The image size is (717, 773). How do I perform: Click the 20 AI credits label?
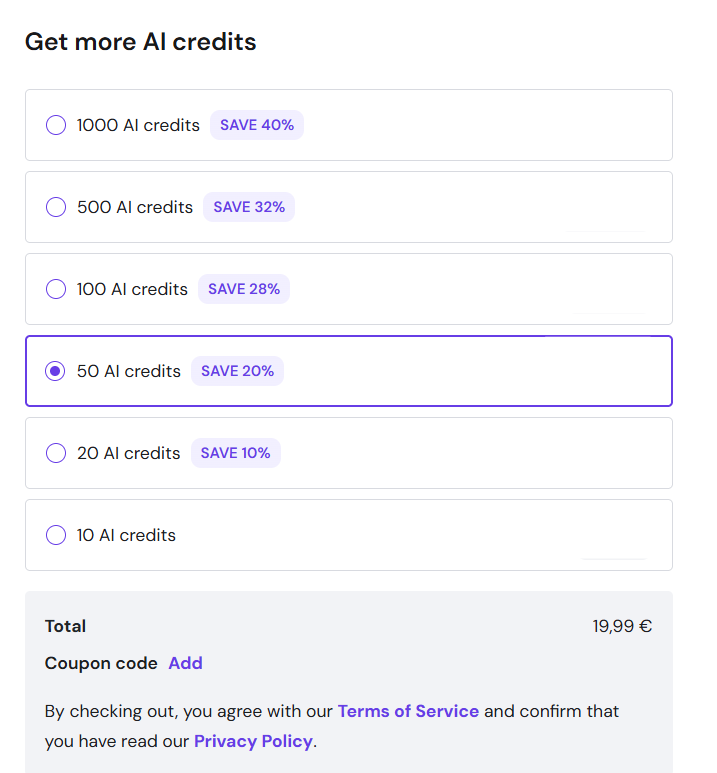click(x=129, y=453)
